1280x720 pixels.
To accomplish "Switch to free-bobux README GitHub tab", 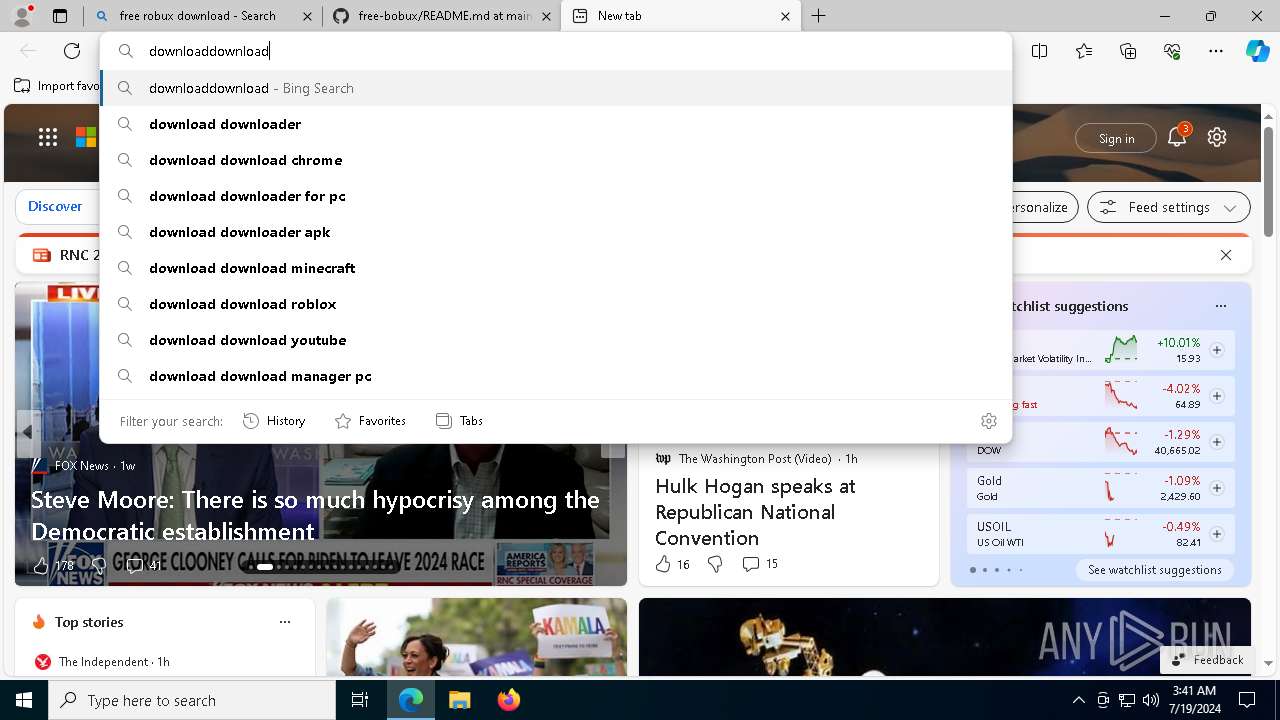I will (x=443, y=16).
